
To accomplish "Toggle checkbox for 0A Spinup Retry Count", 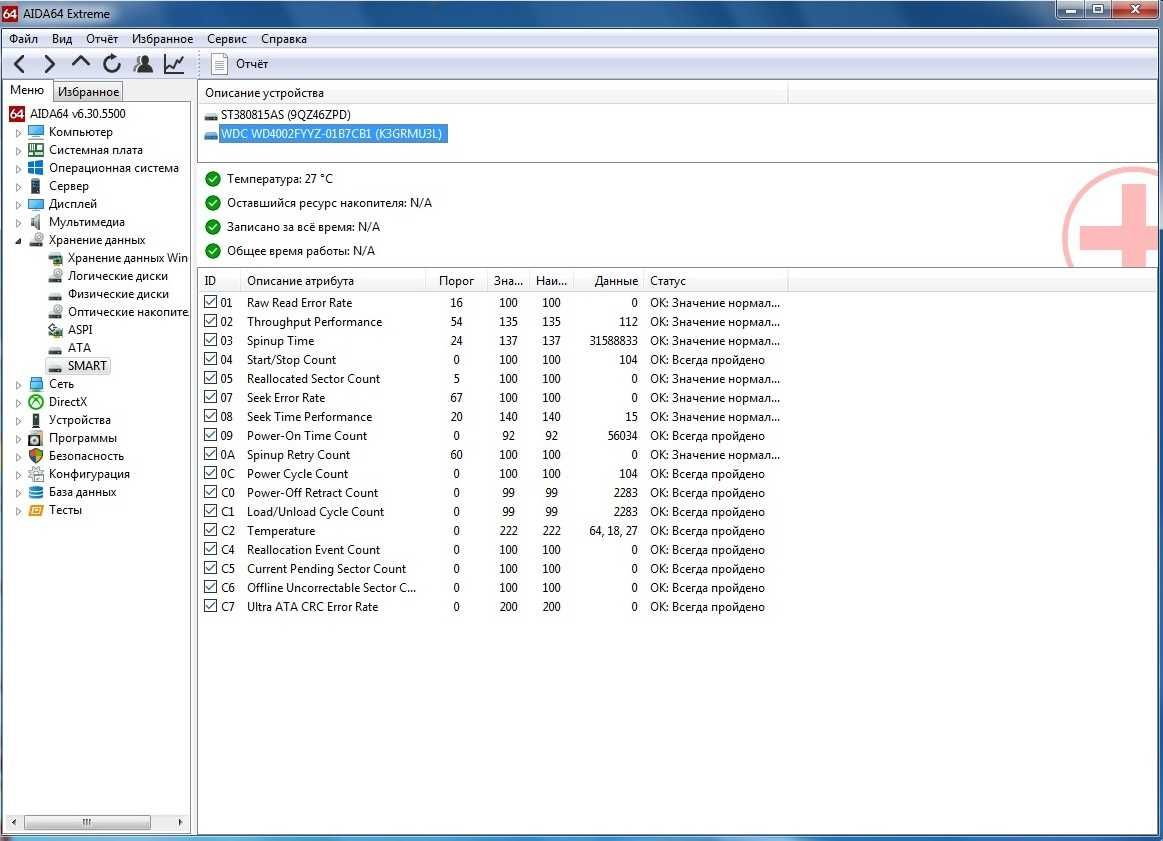I will [211, 454].
